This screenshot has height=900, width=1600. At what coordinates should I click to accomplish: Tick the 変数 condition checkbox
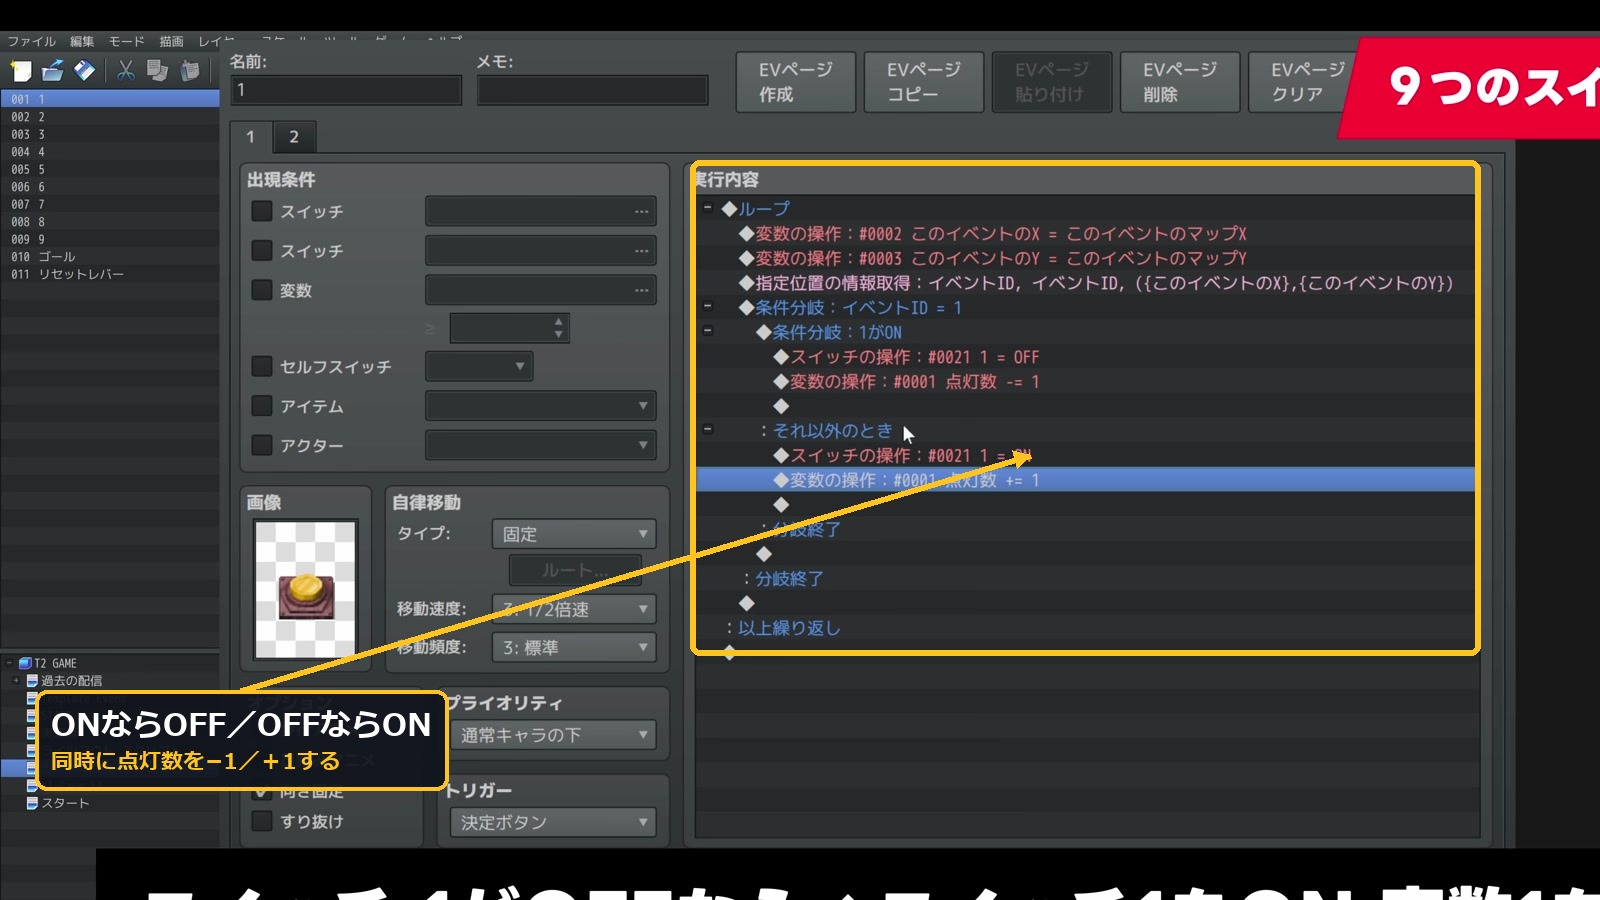click(262, 290)
